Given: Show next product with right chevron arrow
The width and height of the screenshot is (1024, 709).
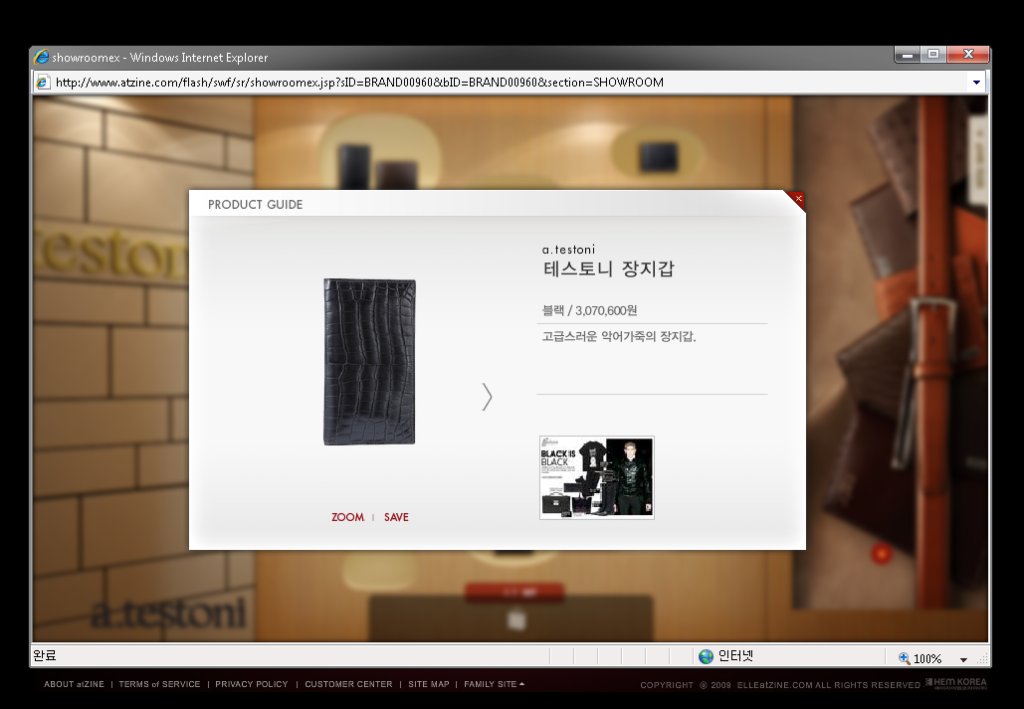Looking at the screenshot, I should click(x=487, y=397).
